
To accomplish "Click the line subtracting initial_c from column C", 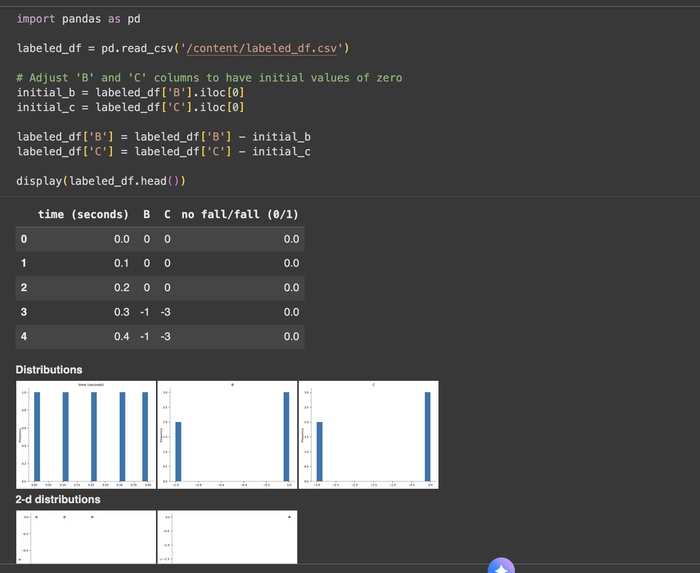I will pos(163,152).
